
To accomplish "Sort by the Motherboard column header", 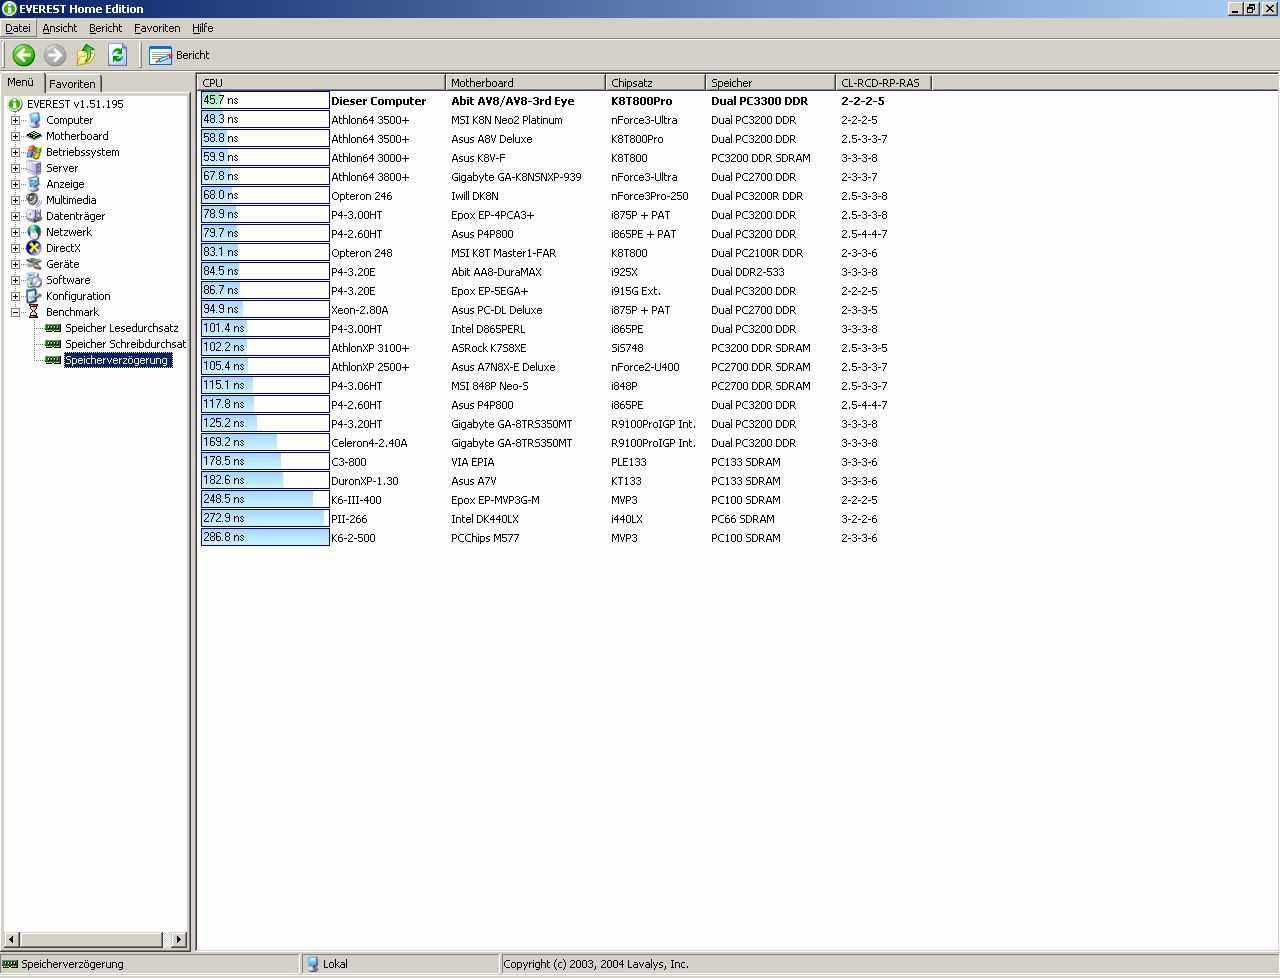I will [525, 83].
